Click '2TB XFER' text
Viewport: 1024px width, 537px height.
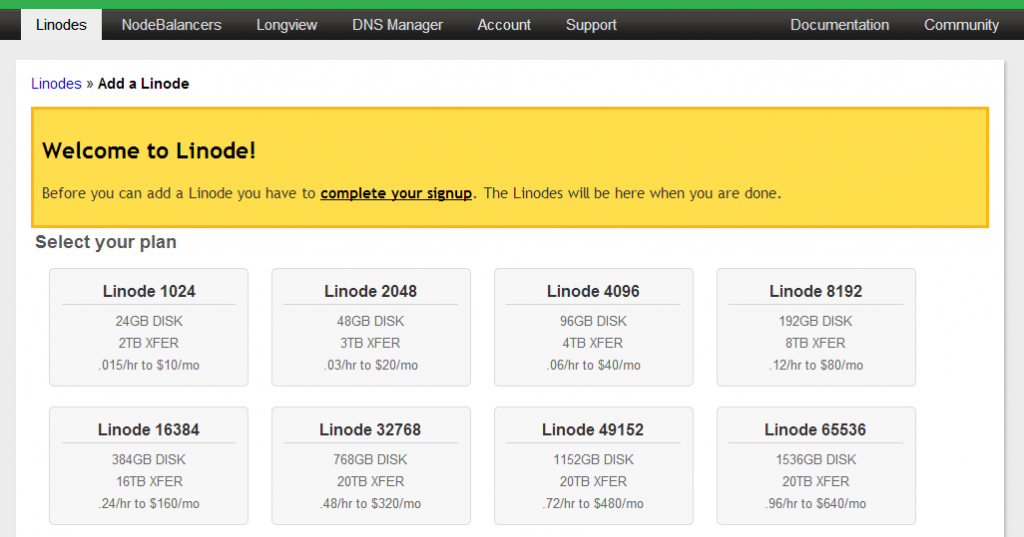click(x=149, y=343)
